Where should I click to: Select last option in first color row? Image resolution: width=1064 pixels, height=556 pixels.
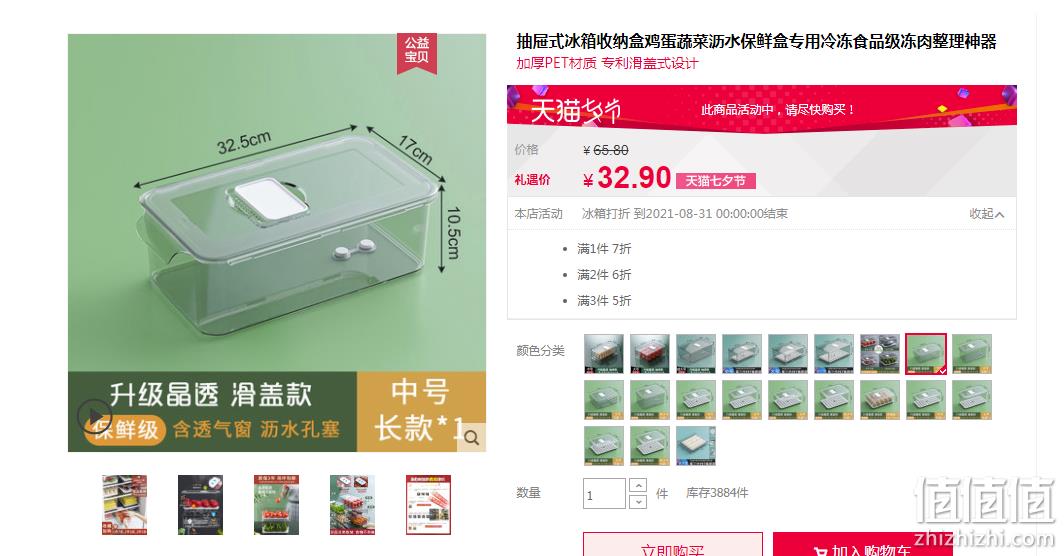pos(972,354)
